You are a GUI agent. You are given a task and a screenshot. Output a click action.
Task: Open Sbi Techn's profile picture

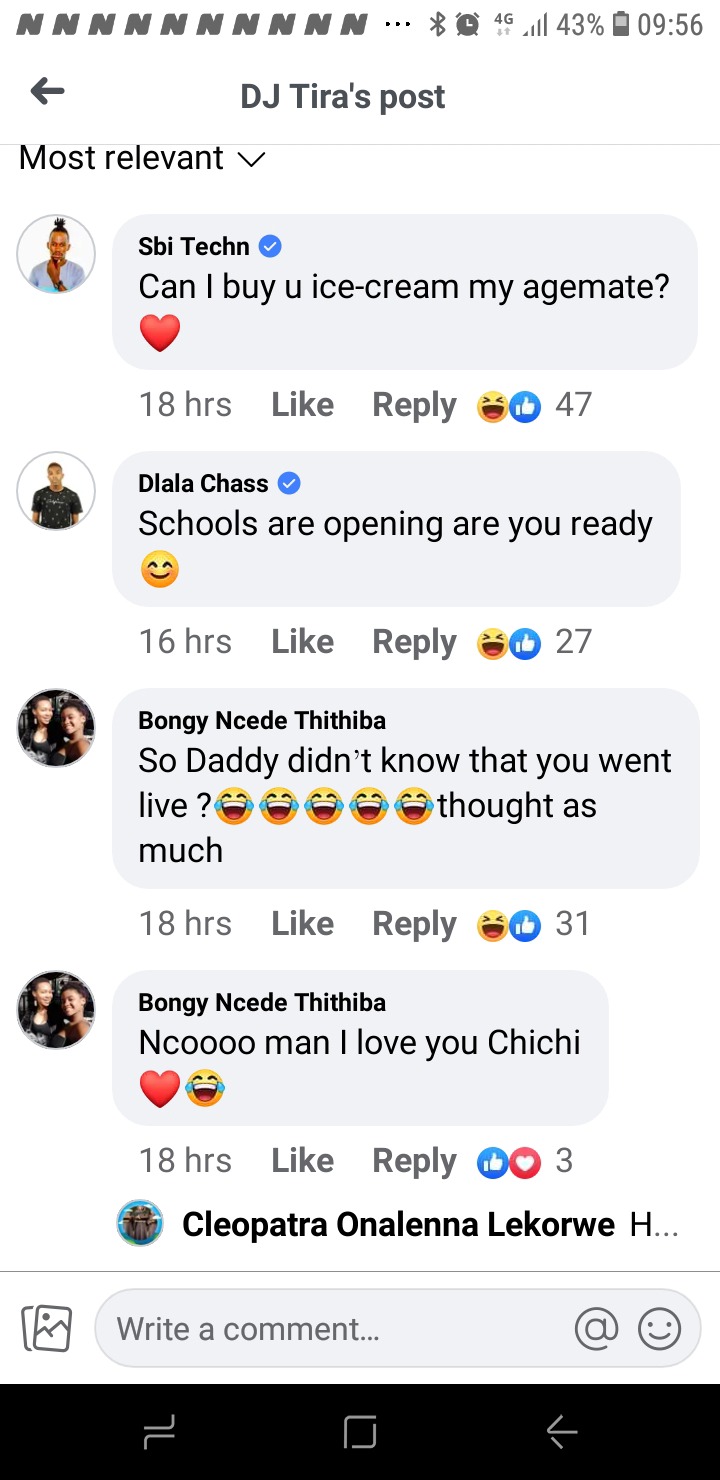click(x=56, y=254)
